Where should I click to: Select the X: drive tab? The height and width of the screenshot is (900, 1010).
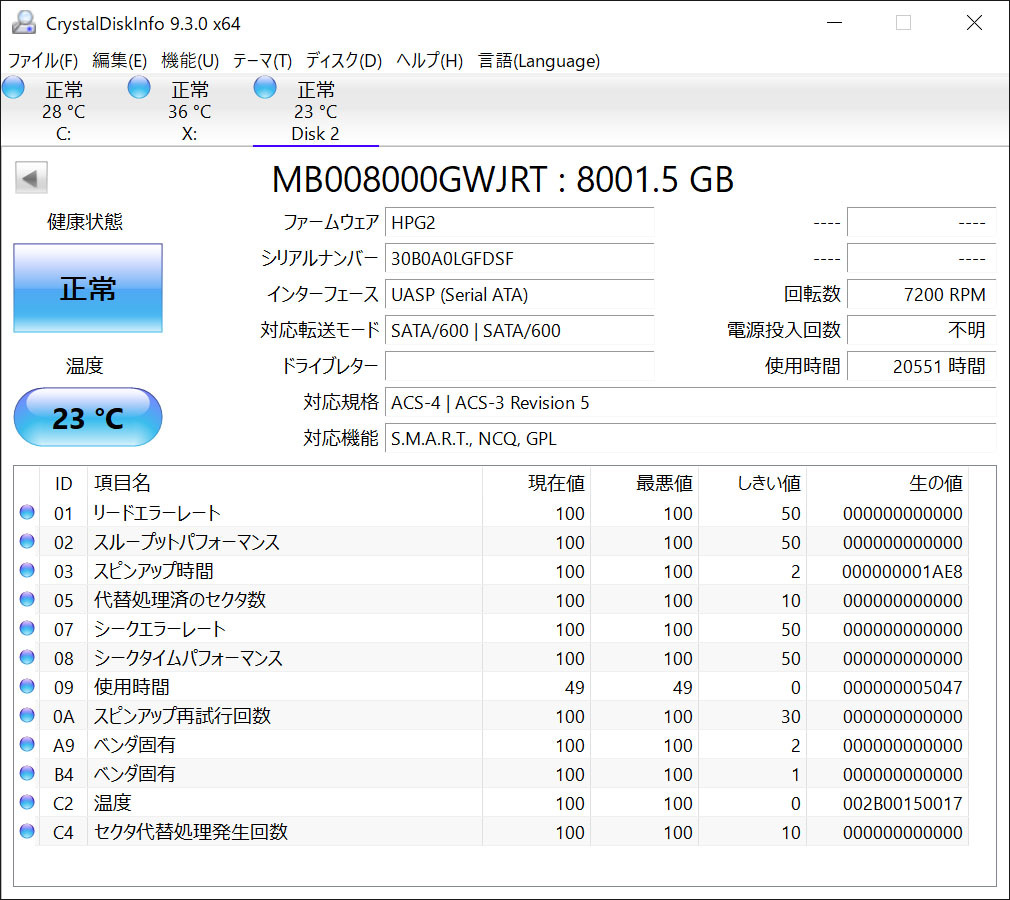coord(189,112)
